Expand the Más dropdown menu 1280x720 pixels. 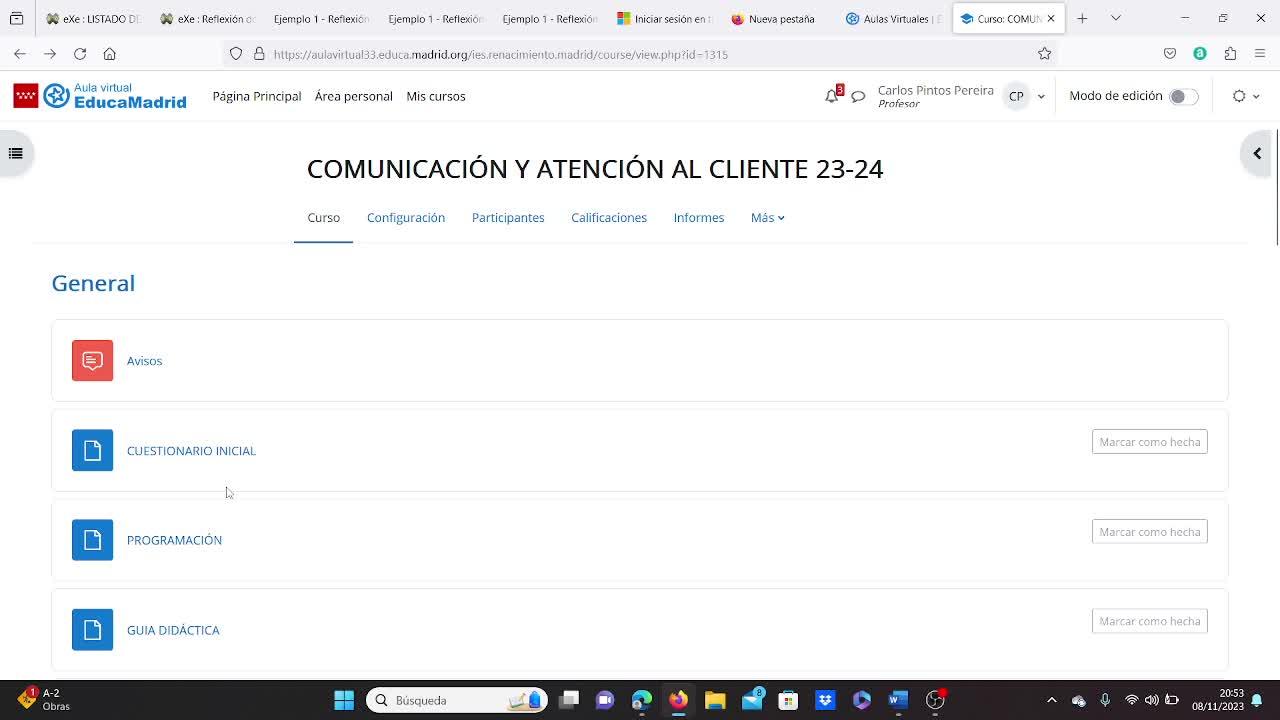767,217
